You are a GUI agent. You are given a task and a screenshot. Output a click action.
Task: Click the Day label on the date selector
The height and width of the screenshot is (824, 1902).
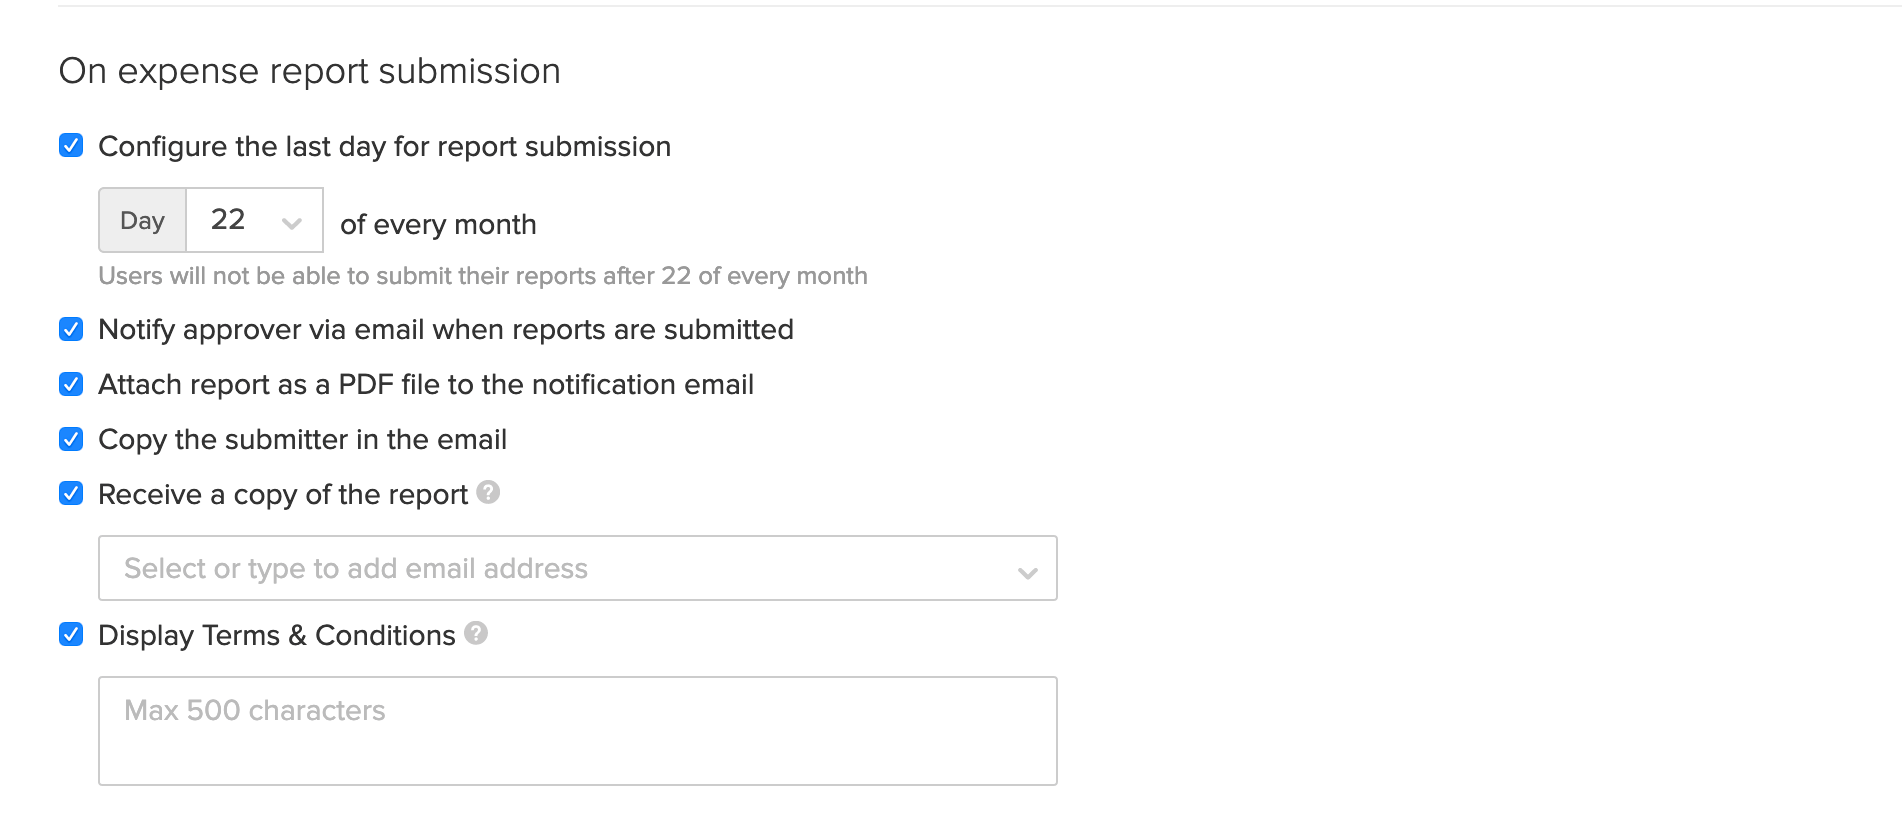pyautogui.click(x=141, y=221)
